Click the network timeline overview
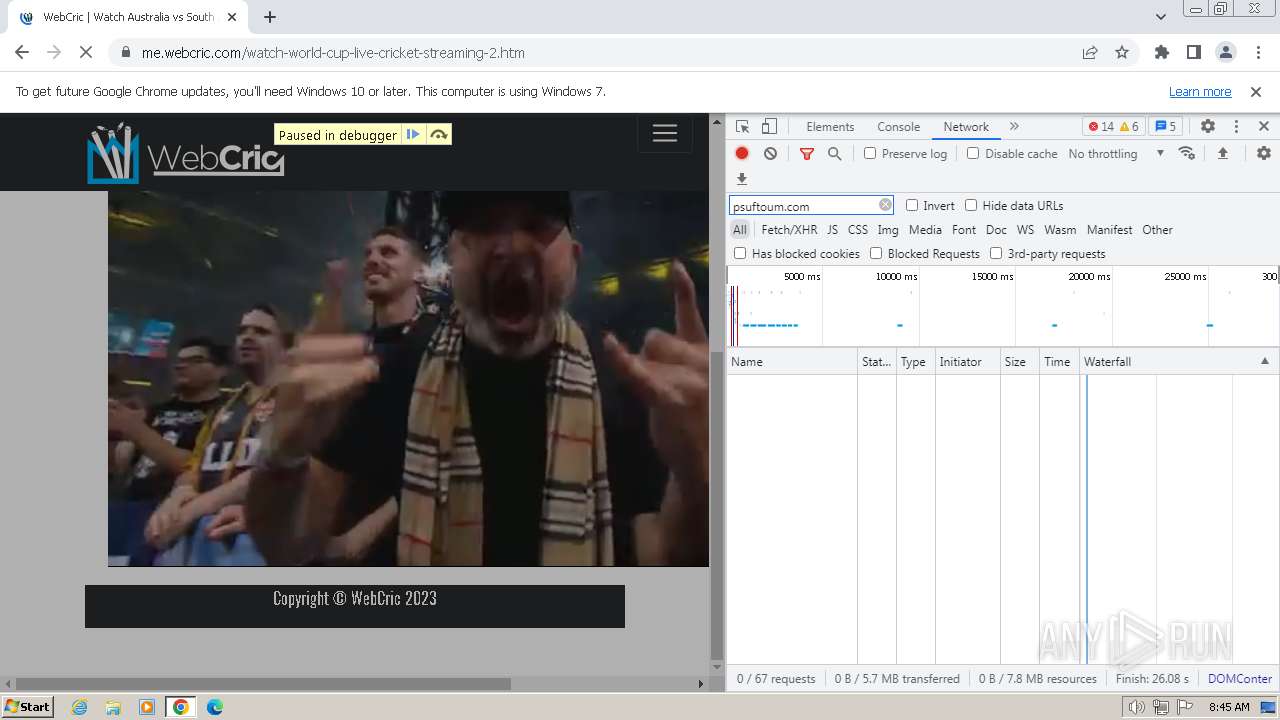 (x=1003, y=306)
